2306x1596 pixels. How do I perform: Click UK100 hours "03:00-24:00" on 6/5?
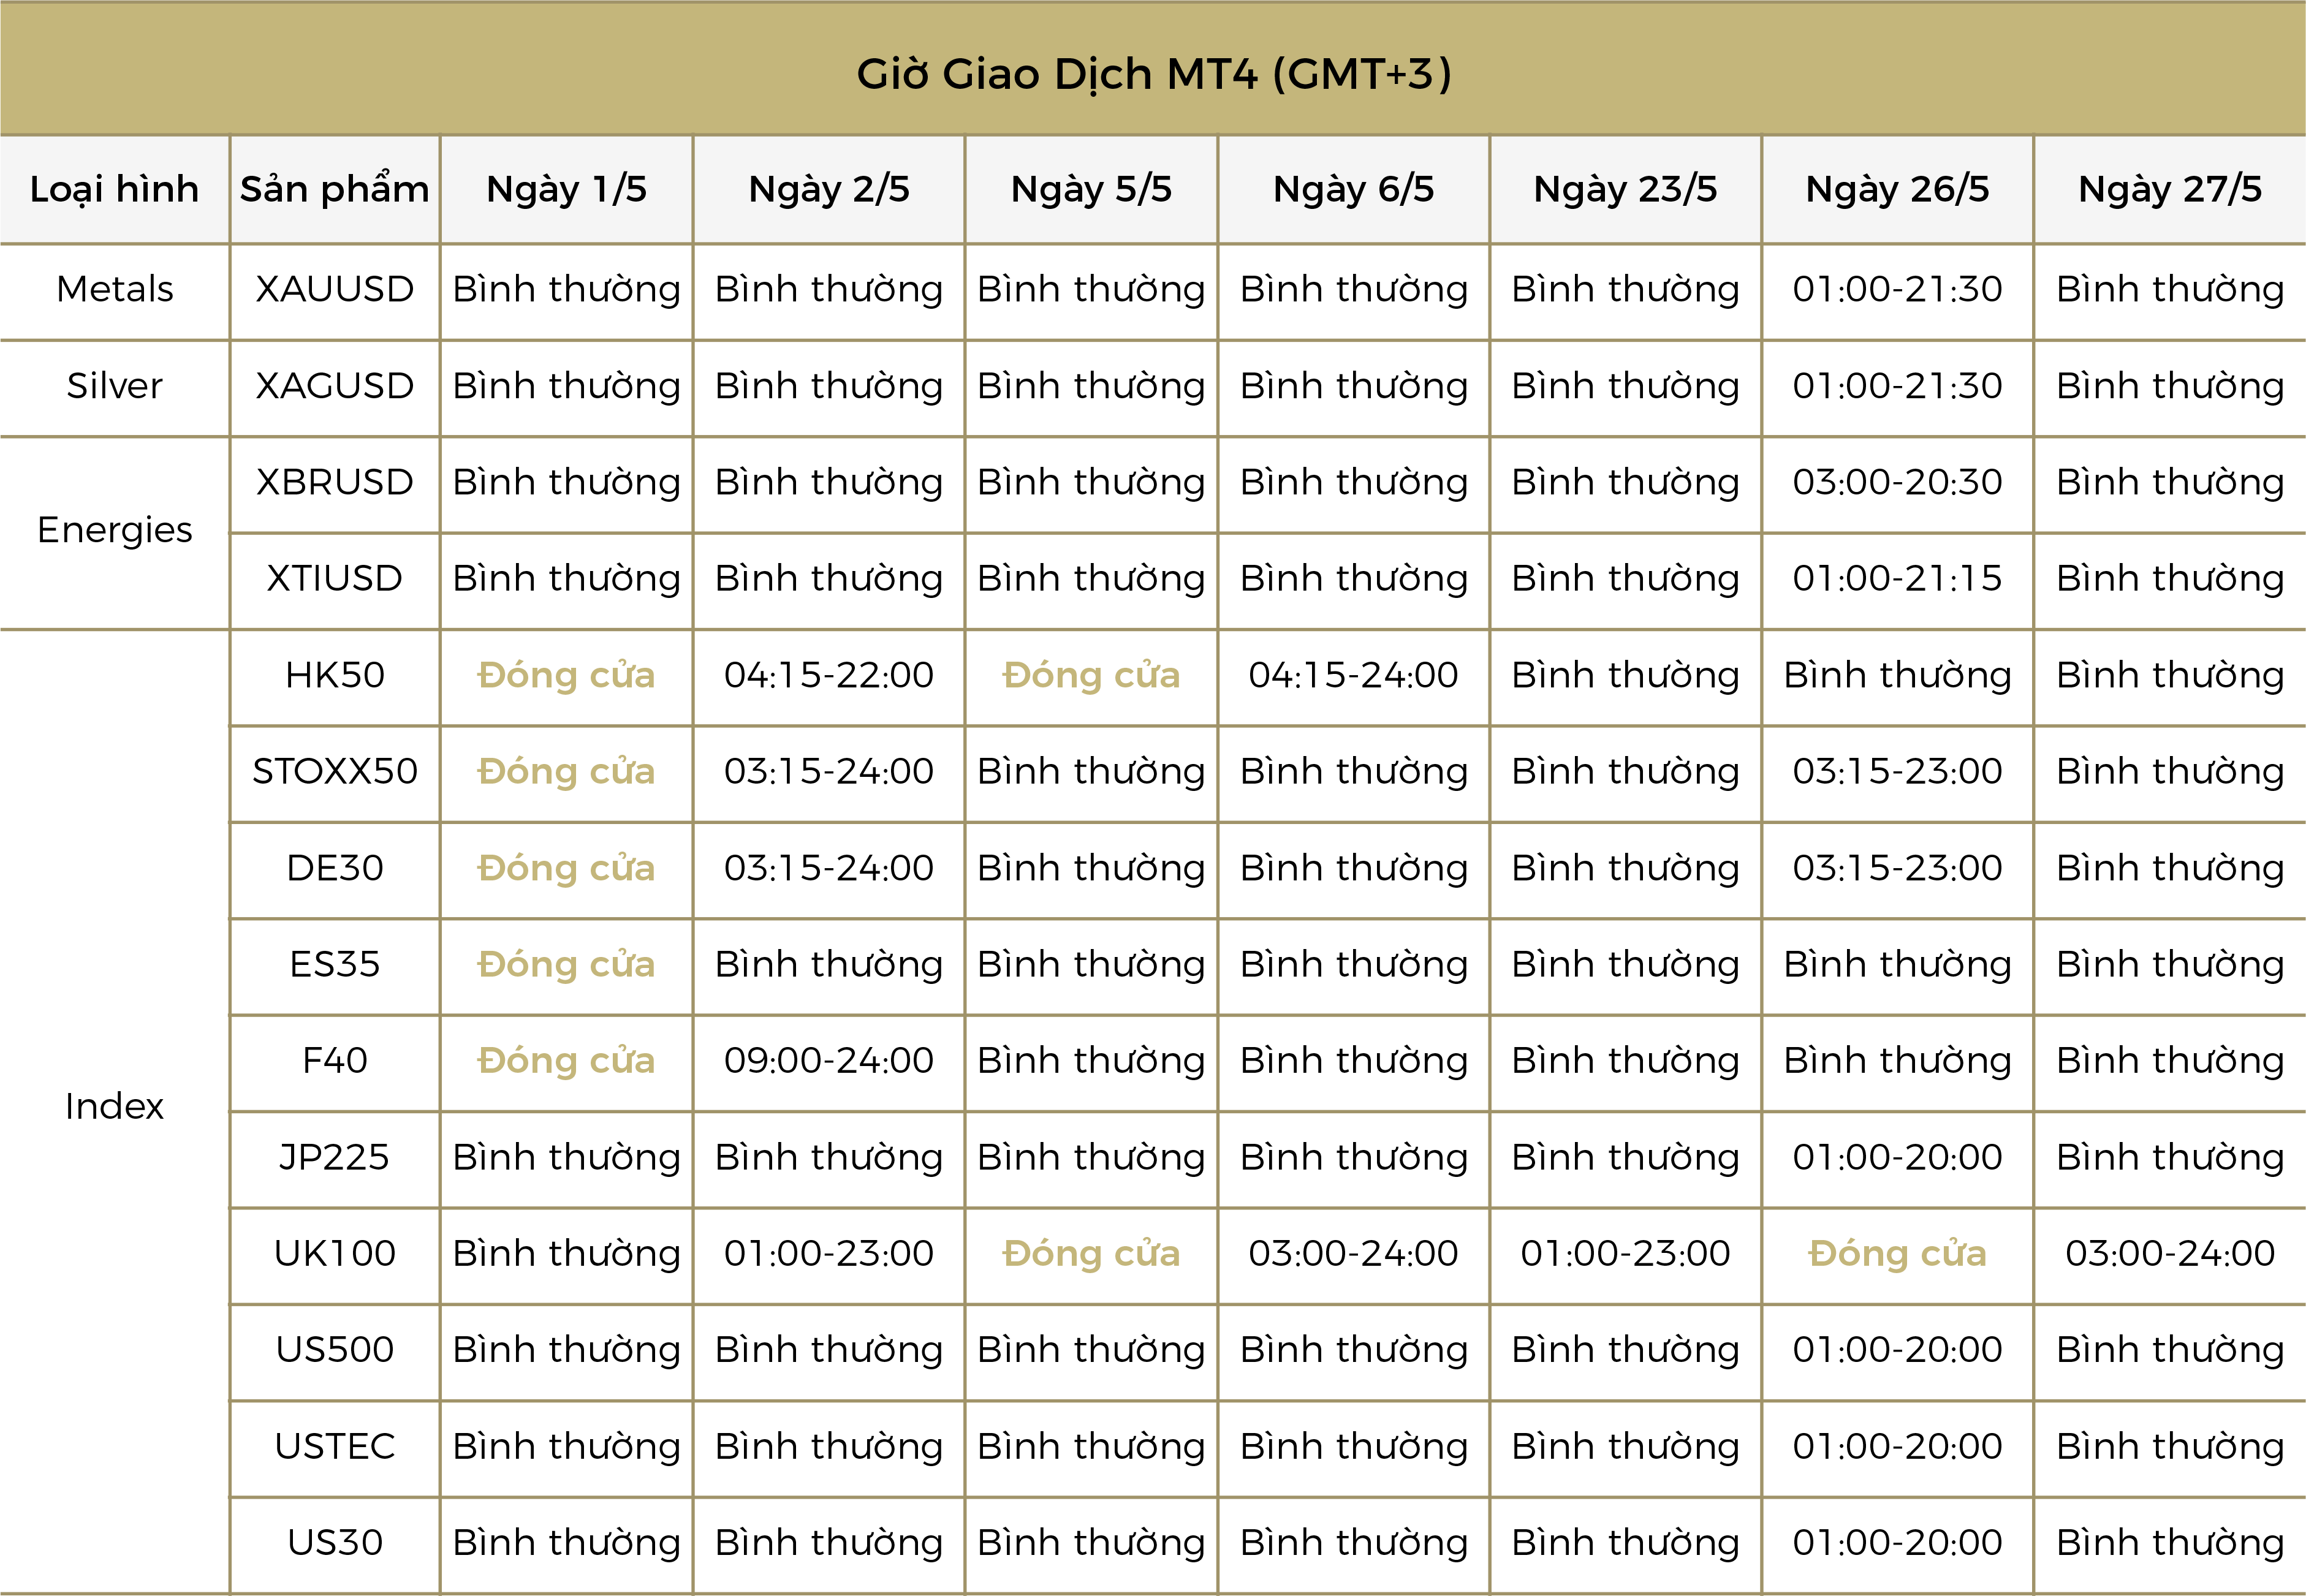[1354, 1253]
